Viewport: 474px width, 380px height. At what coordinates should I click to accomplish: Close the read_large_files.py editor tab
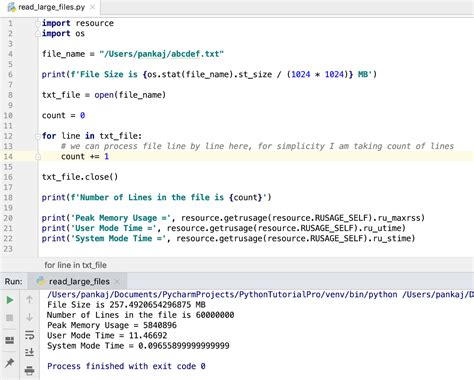click(93, 7)
